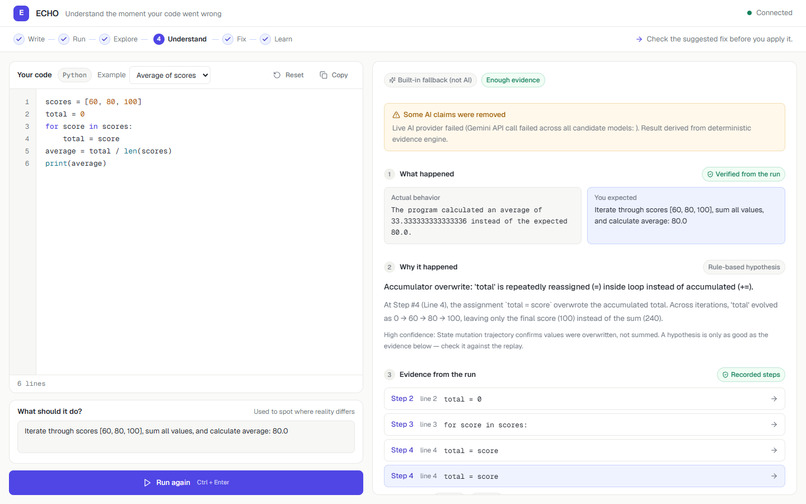
Task: Click the Learn step checkmark icon
Action: click(265, 39)
